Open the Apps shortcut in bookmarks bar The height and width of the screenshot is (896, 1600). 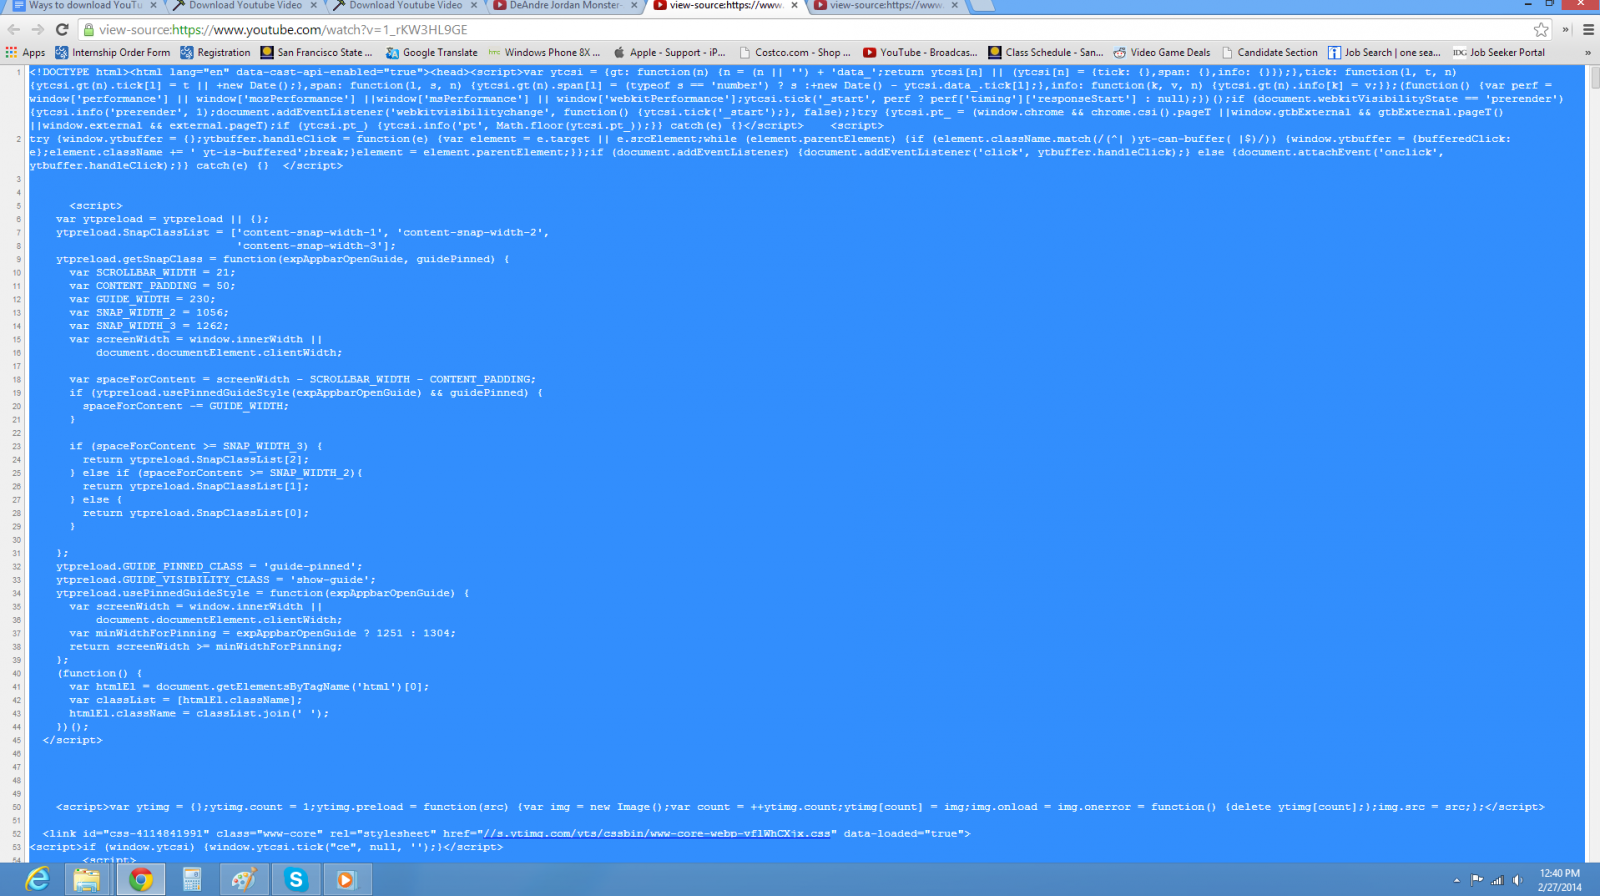(x=25, y=53)
